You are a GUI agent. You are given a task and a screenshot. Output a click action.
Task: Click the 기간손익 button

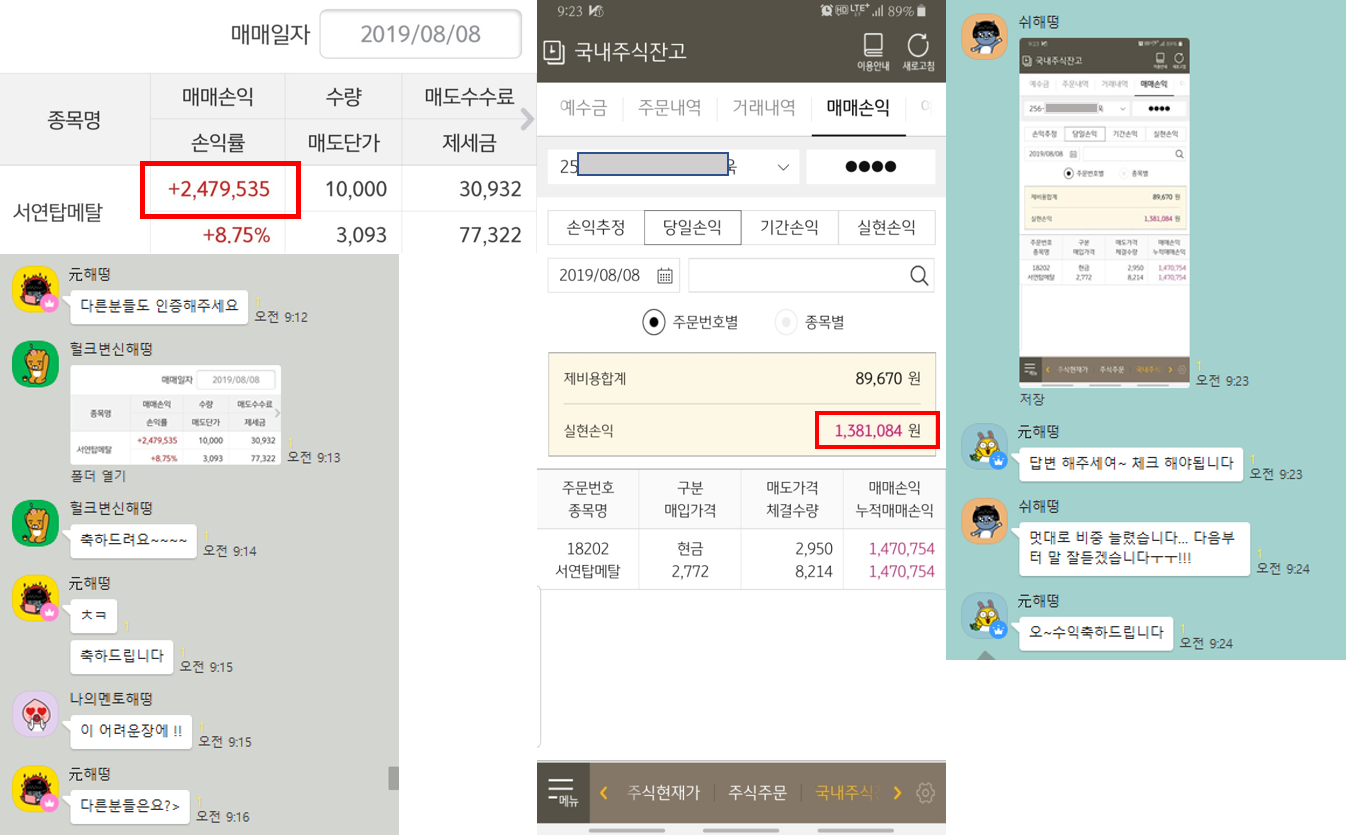point(790,228)
